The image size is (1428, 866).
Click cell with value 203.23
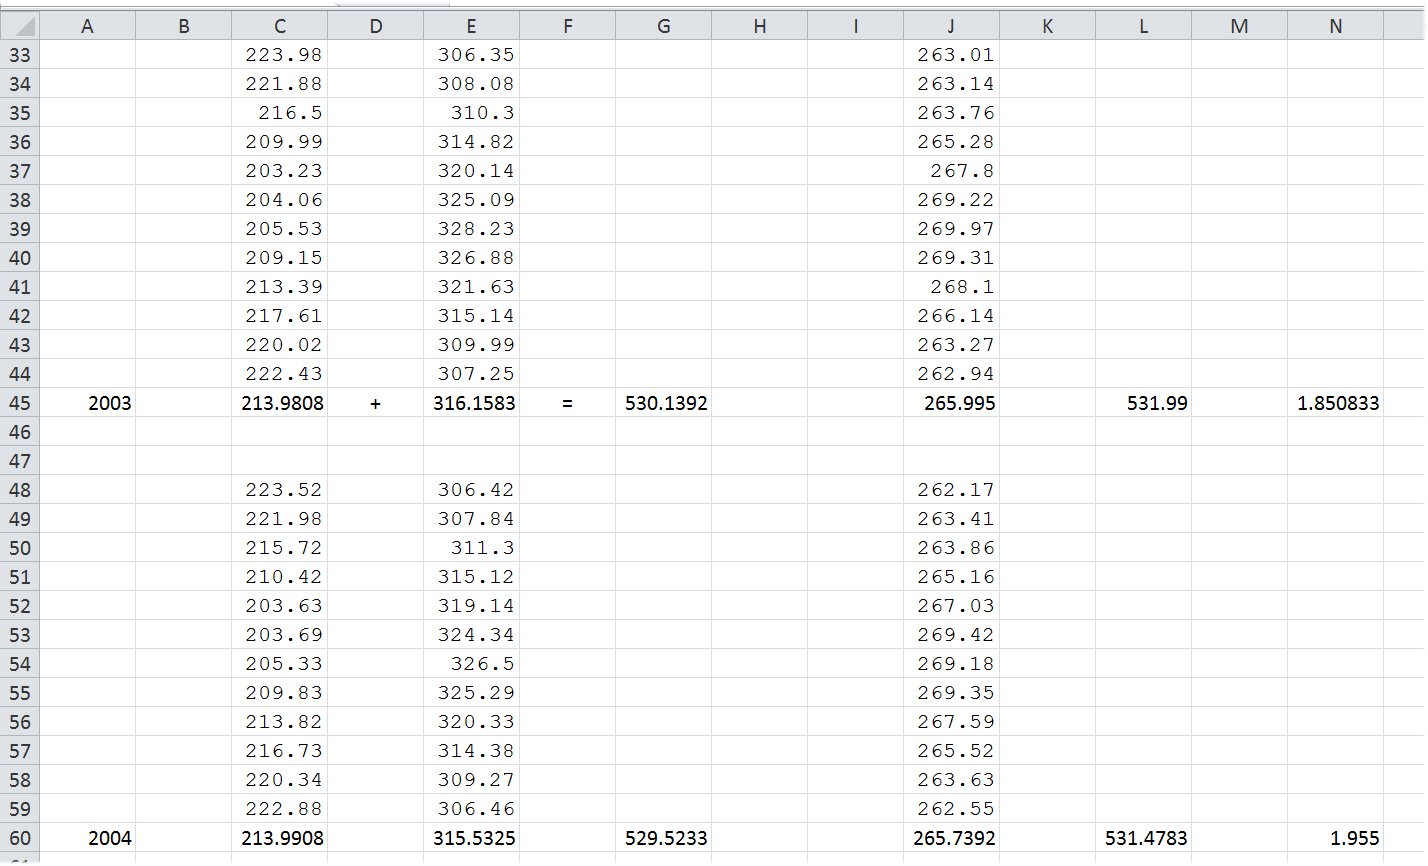[x=279, y=171]
